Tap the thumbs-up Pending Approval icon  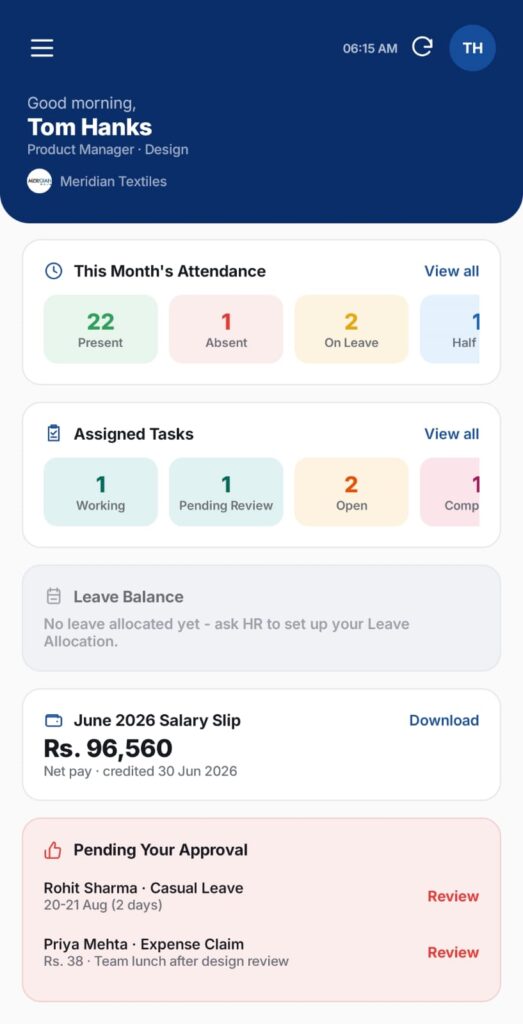pos(53,850)
